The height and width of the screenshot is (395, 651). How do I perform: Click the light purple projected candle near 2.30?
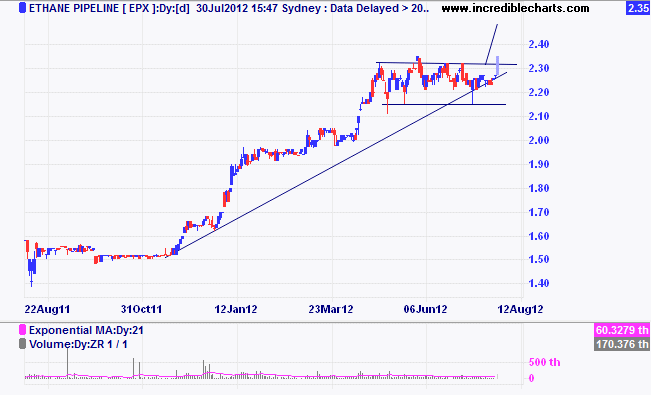point(497,66)
